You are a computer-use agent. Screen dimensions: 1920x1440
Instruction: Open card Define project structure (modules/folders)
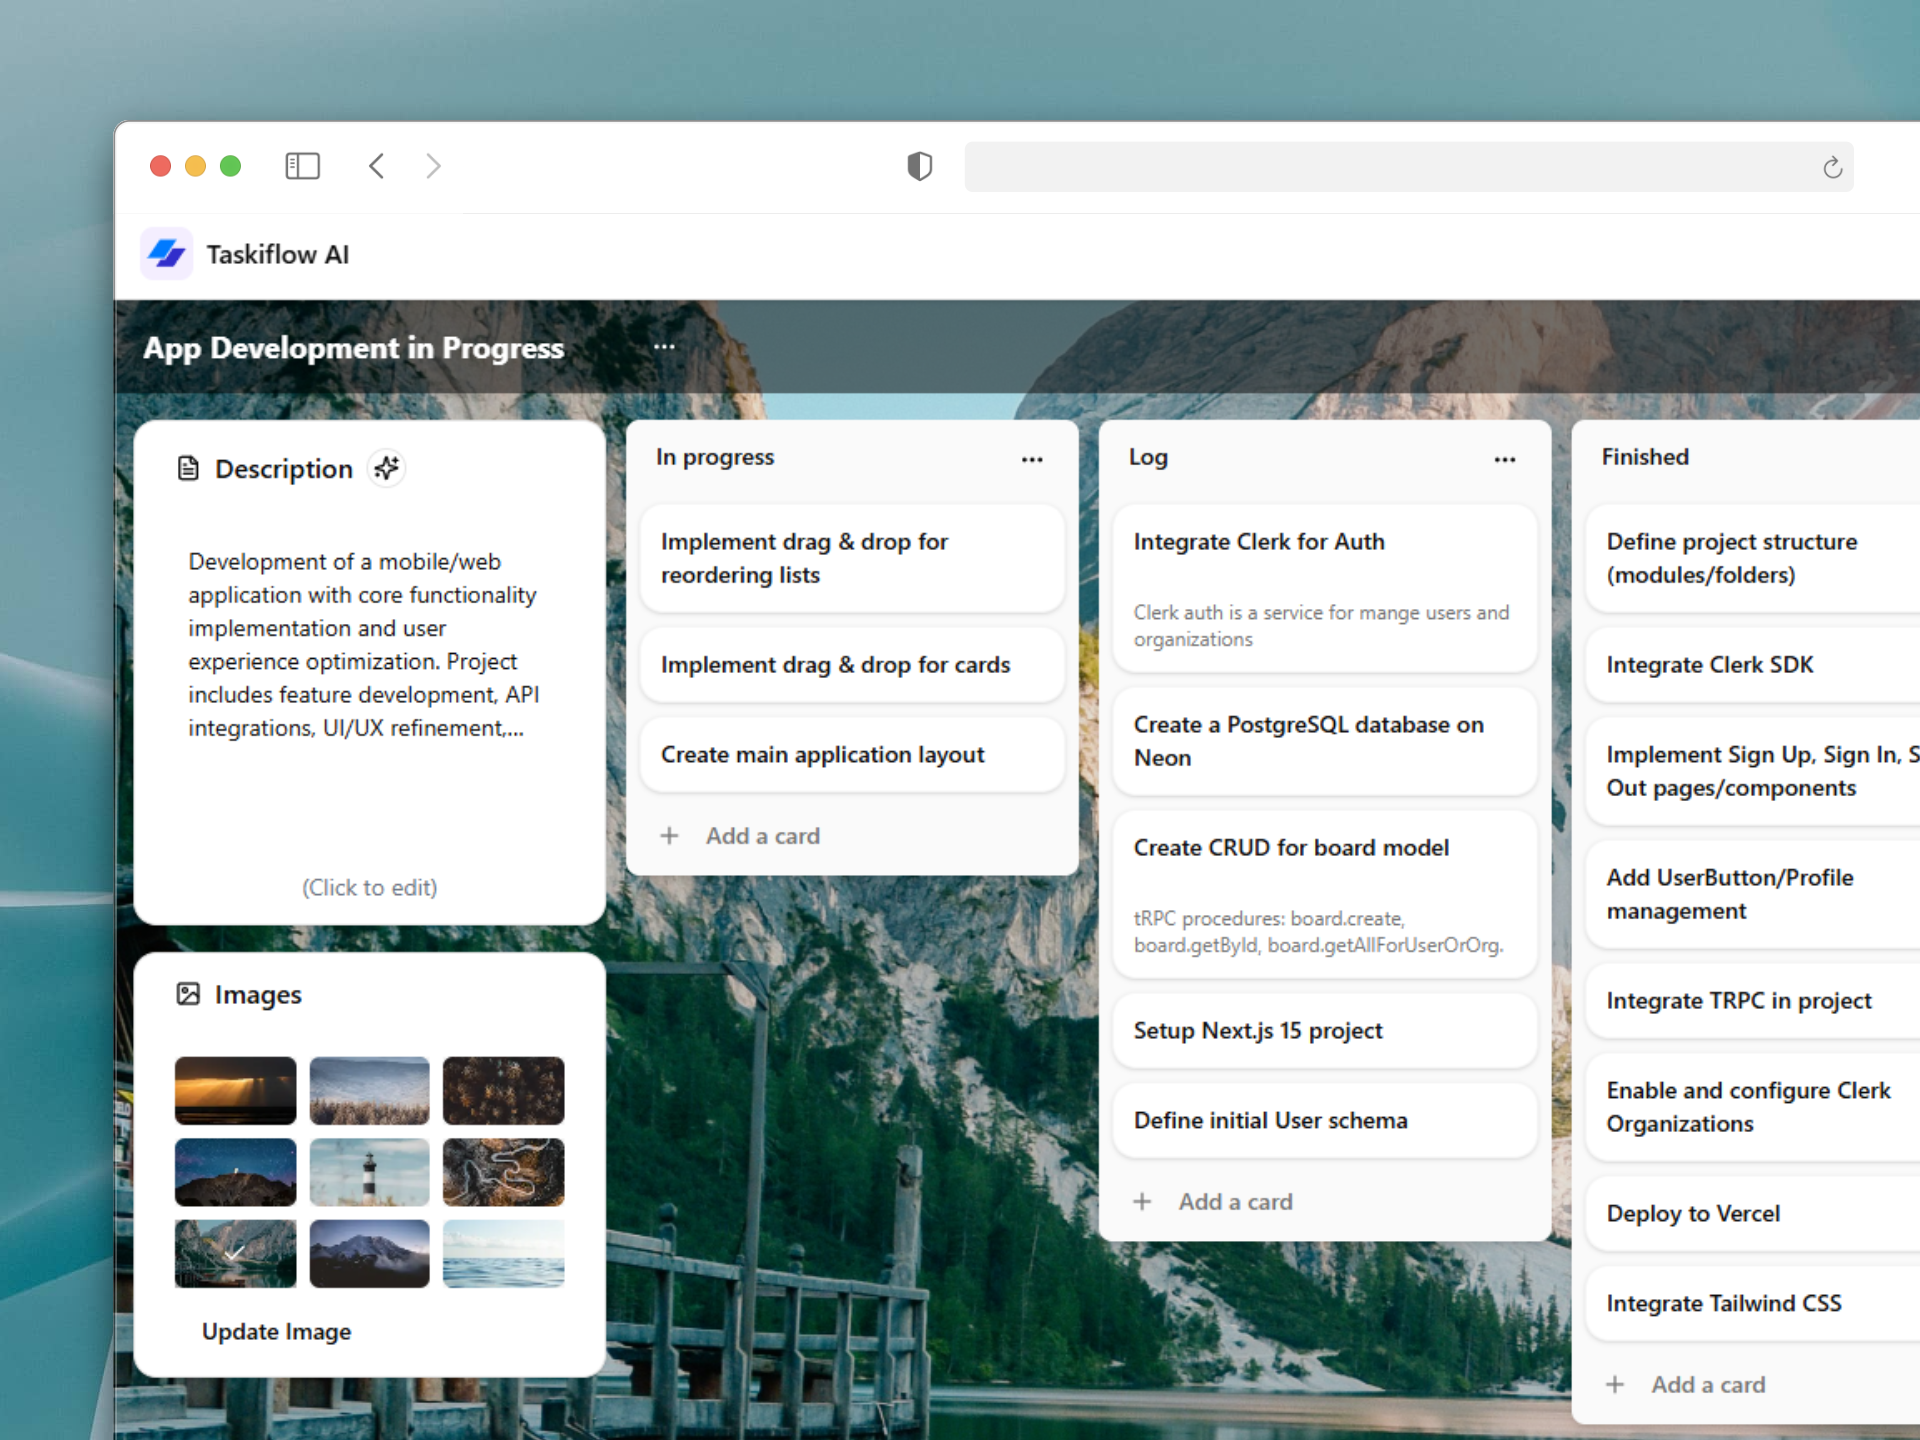(x=1753, y=558)
